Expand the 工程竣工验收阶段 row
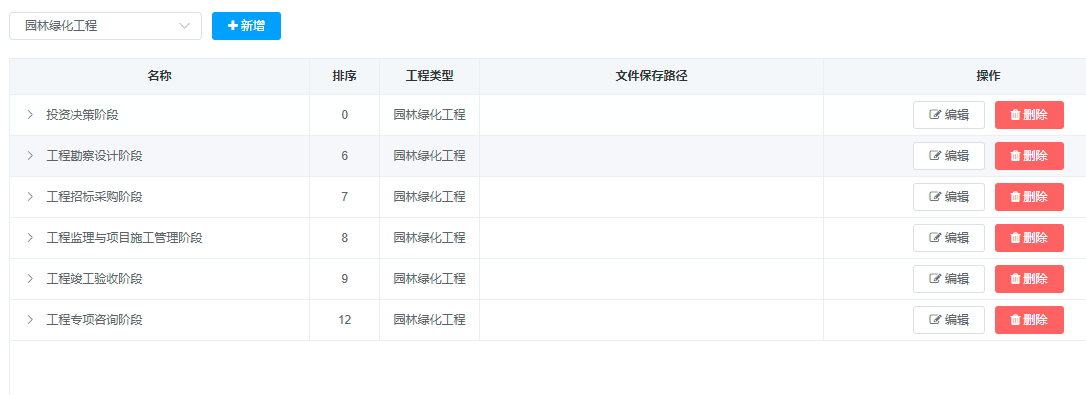 30,279
